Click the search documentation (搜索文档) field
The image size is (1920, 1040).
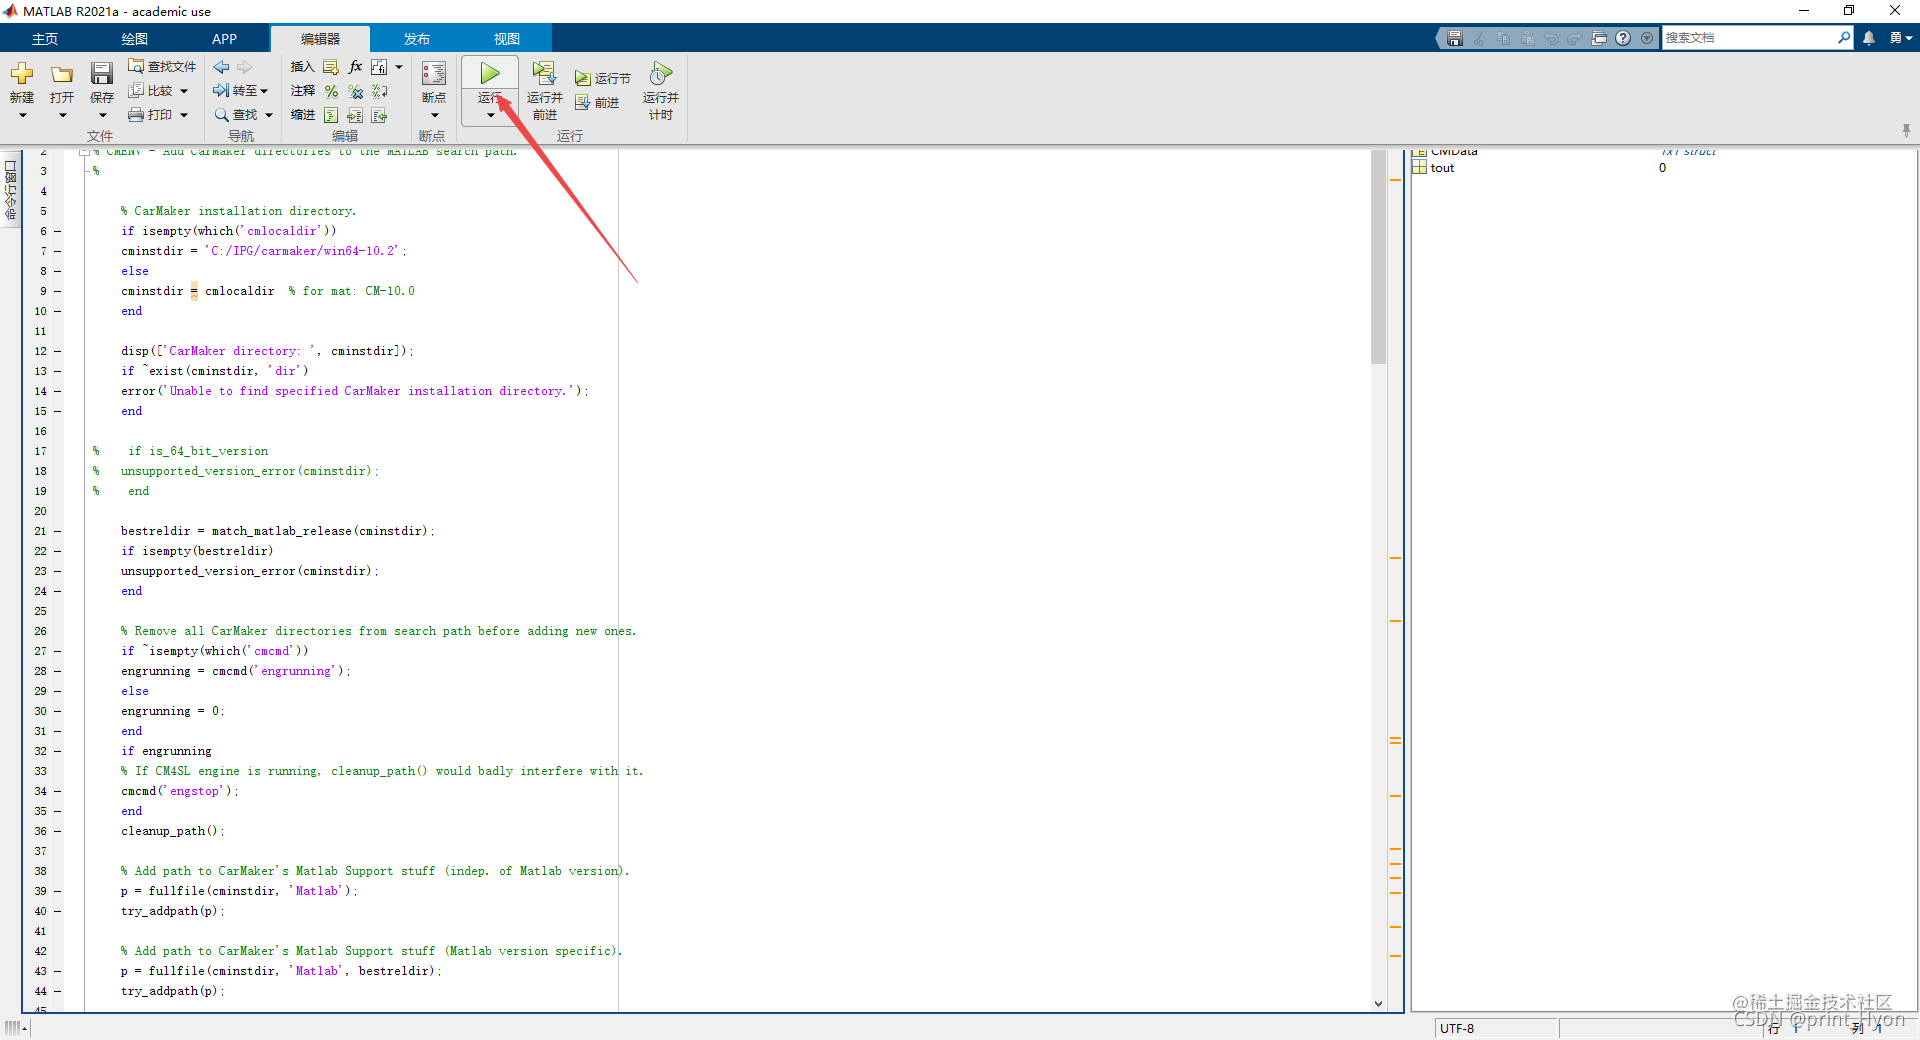pos(1750,38)
